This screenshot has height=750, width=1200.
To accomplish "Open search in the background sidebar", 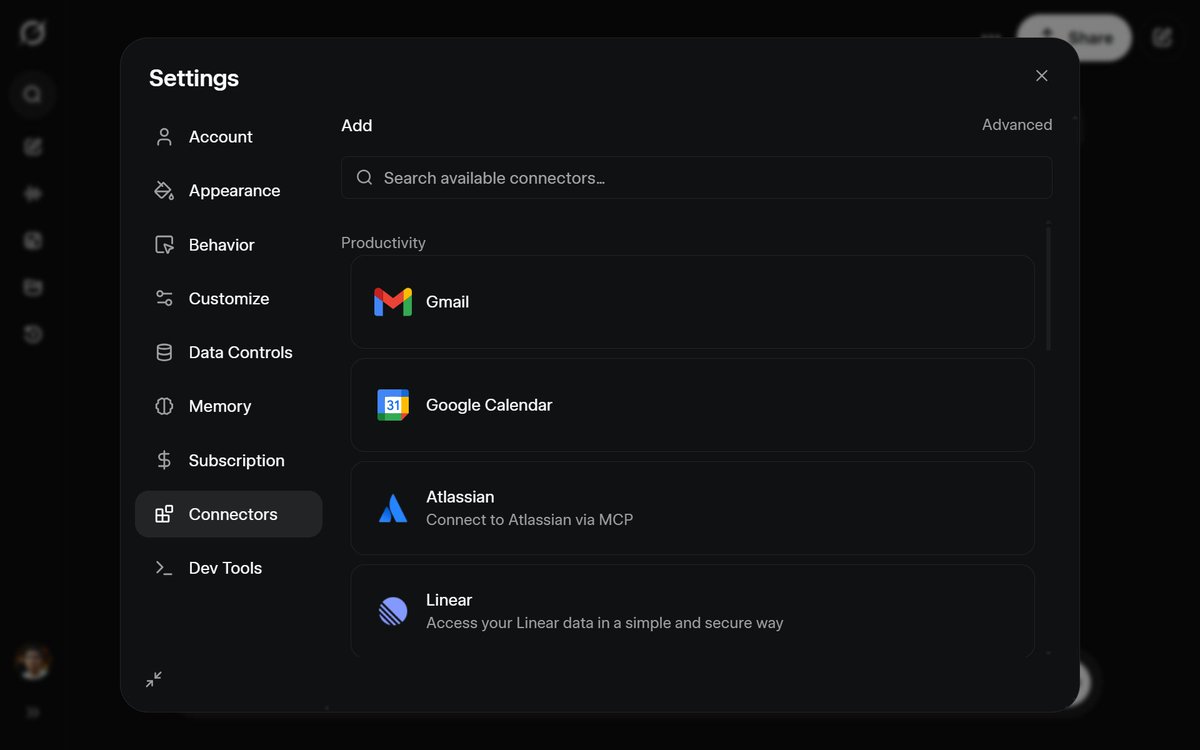I will [x=33, y=95].
